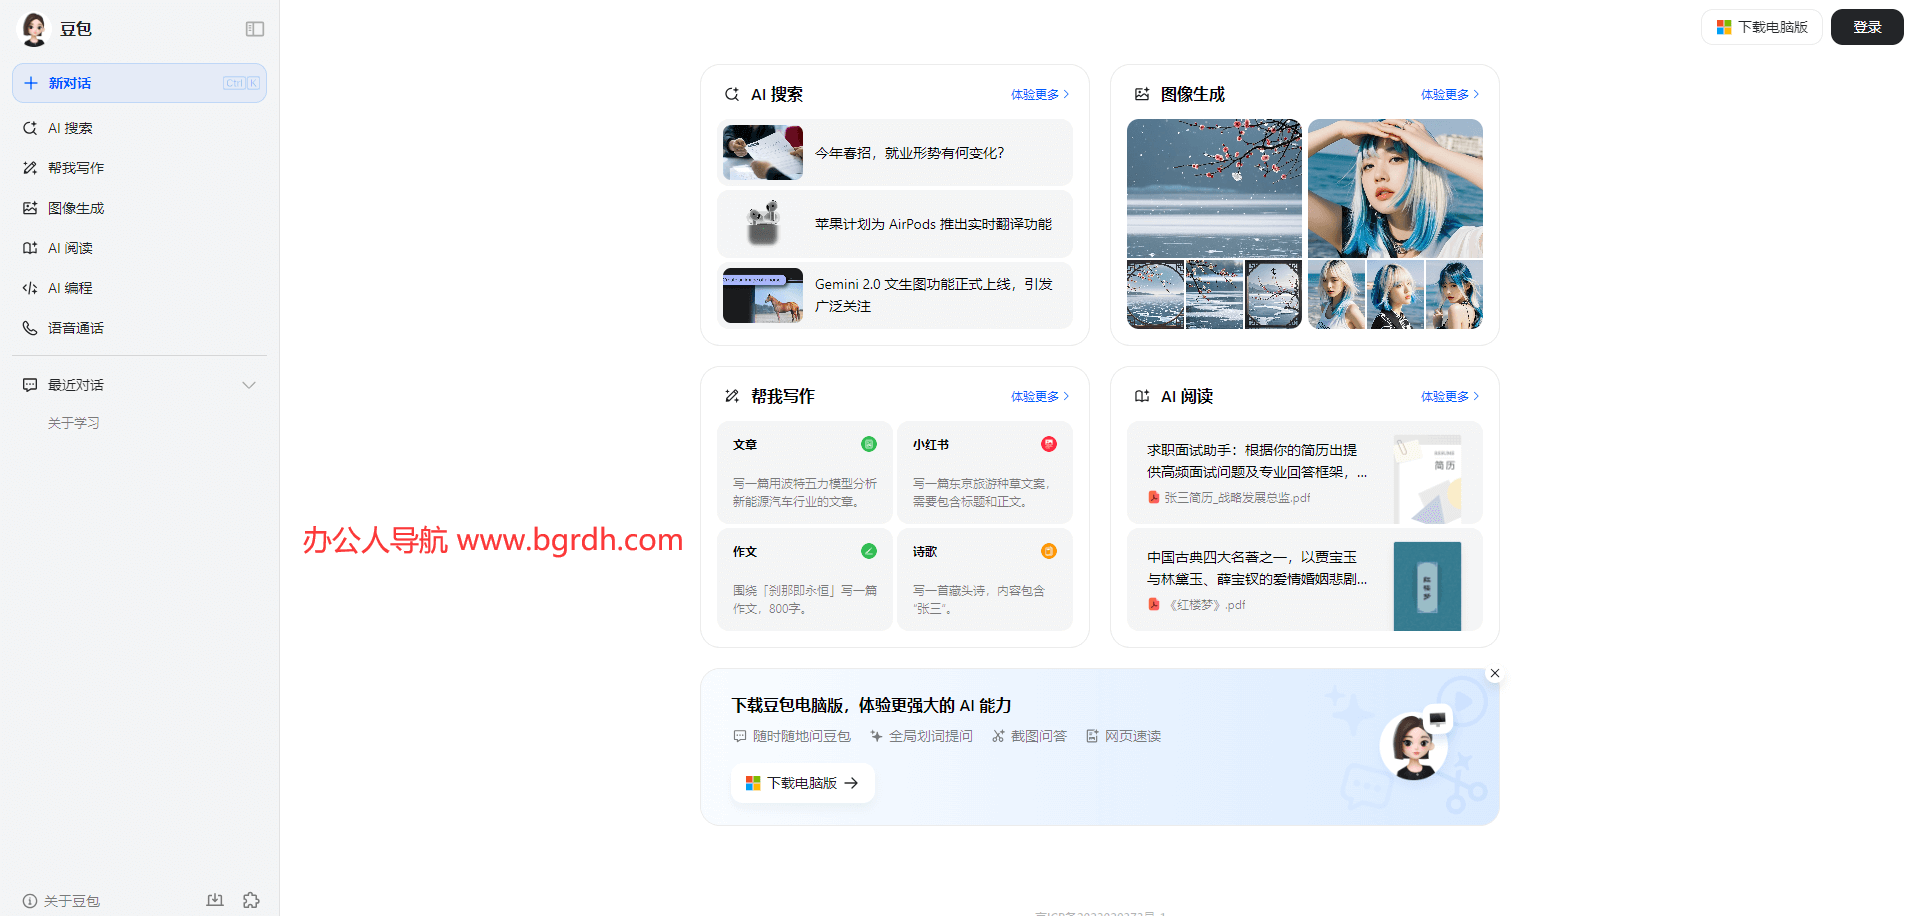Open news item 今年春招，就业形势有何变化?
The width and height of the screenshot is (1905, 916).
(895, 153)
